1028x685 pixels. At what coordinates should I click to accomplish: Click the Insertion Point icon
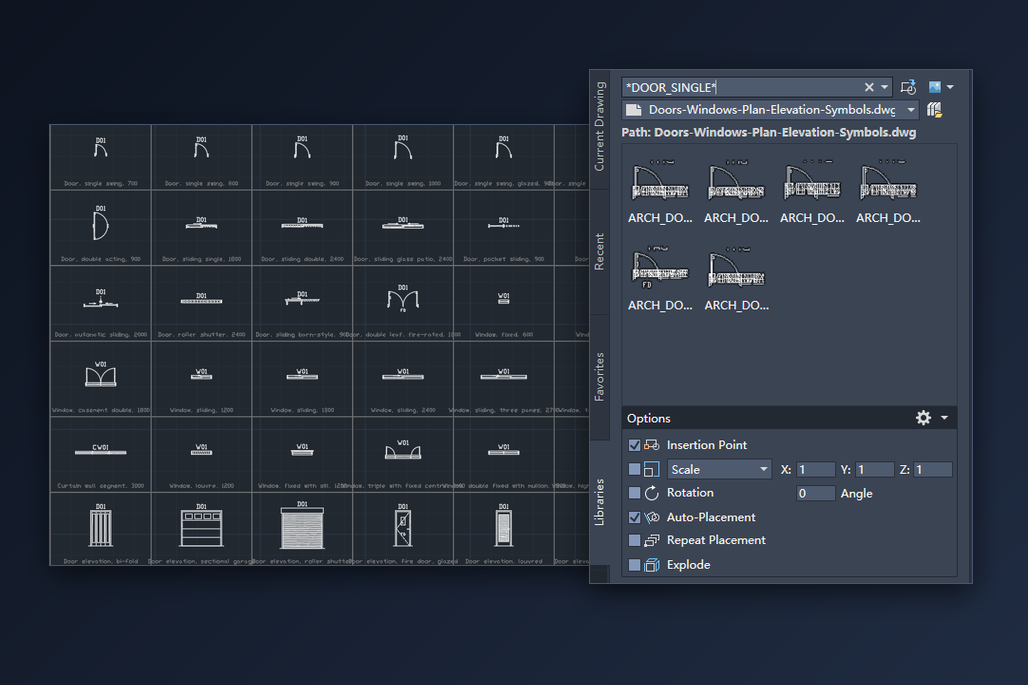tap(651, 445)
